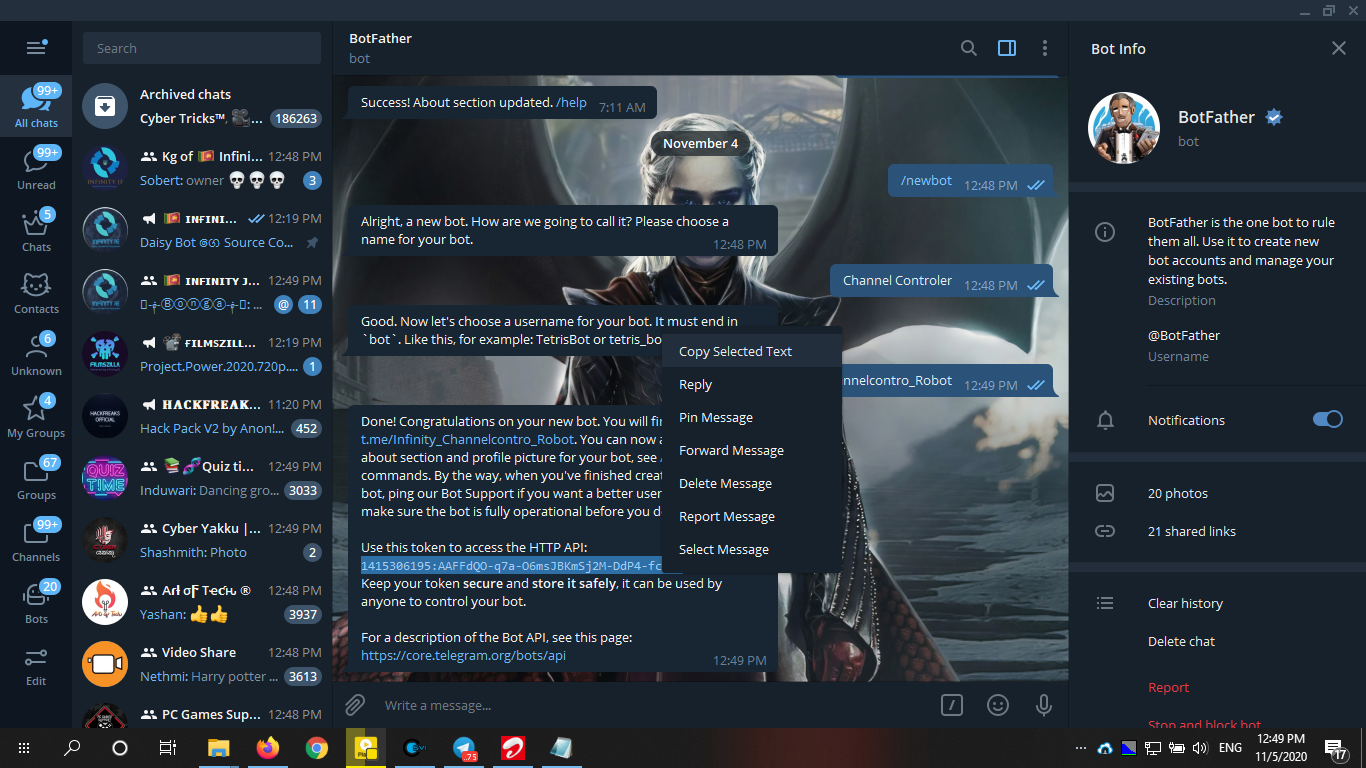Screen dimensions: 1366x768
Task: Close the Bot Info panel
Action: pyautogui.click(x=1339, y=48)
